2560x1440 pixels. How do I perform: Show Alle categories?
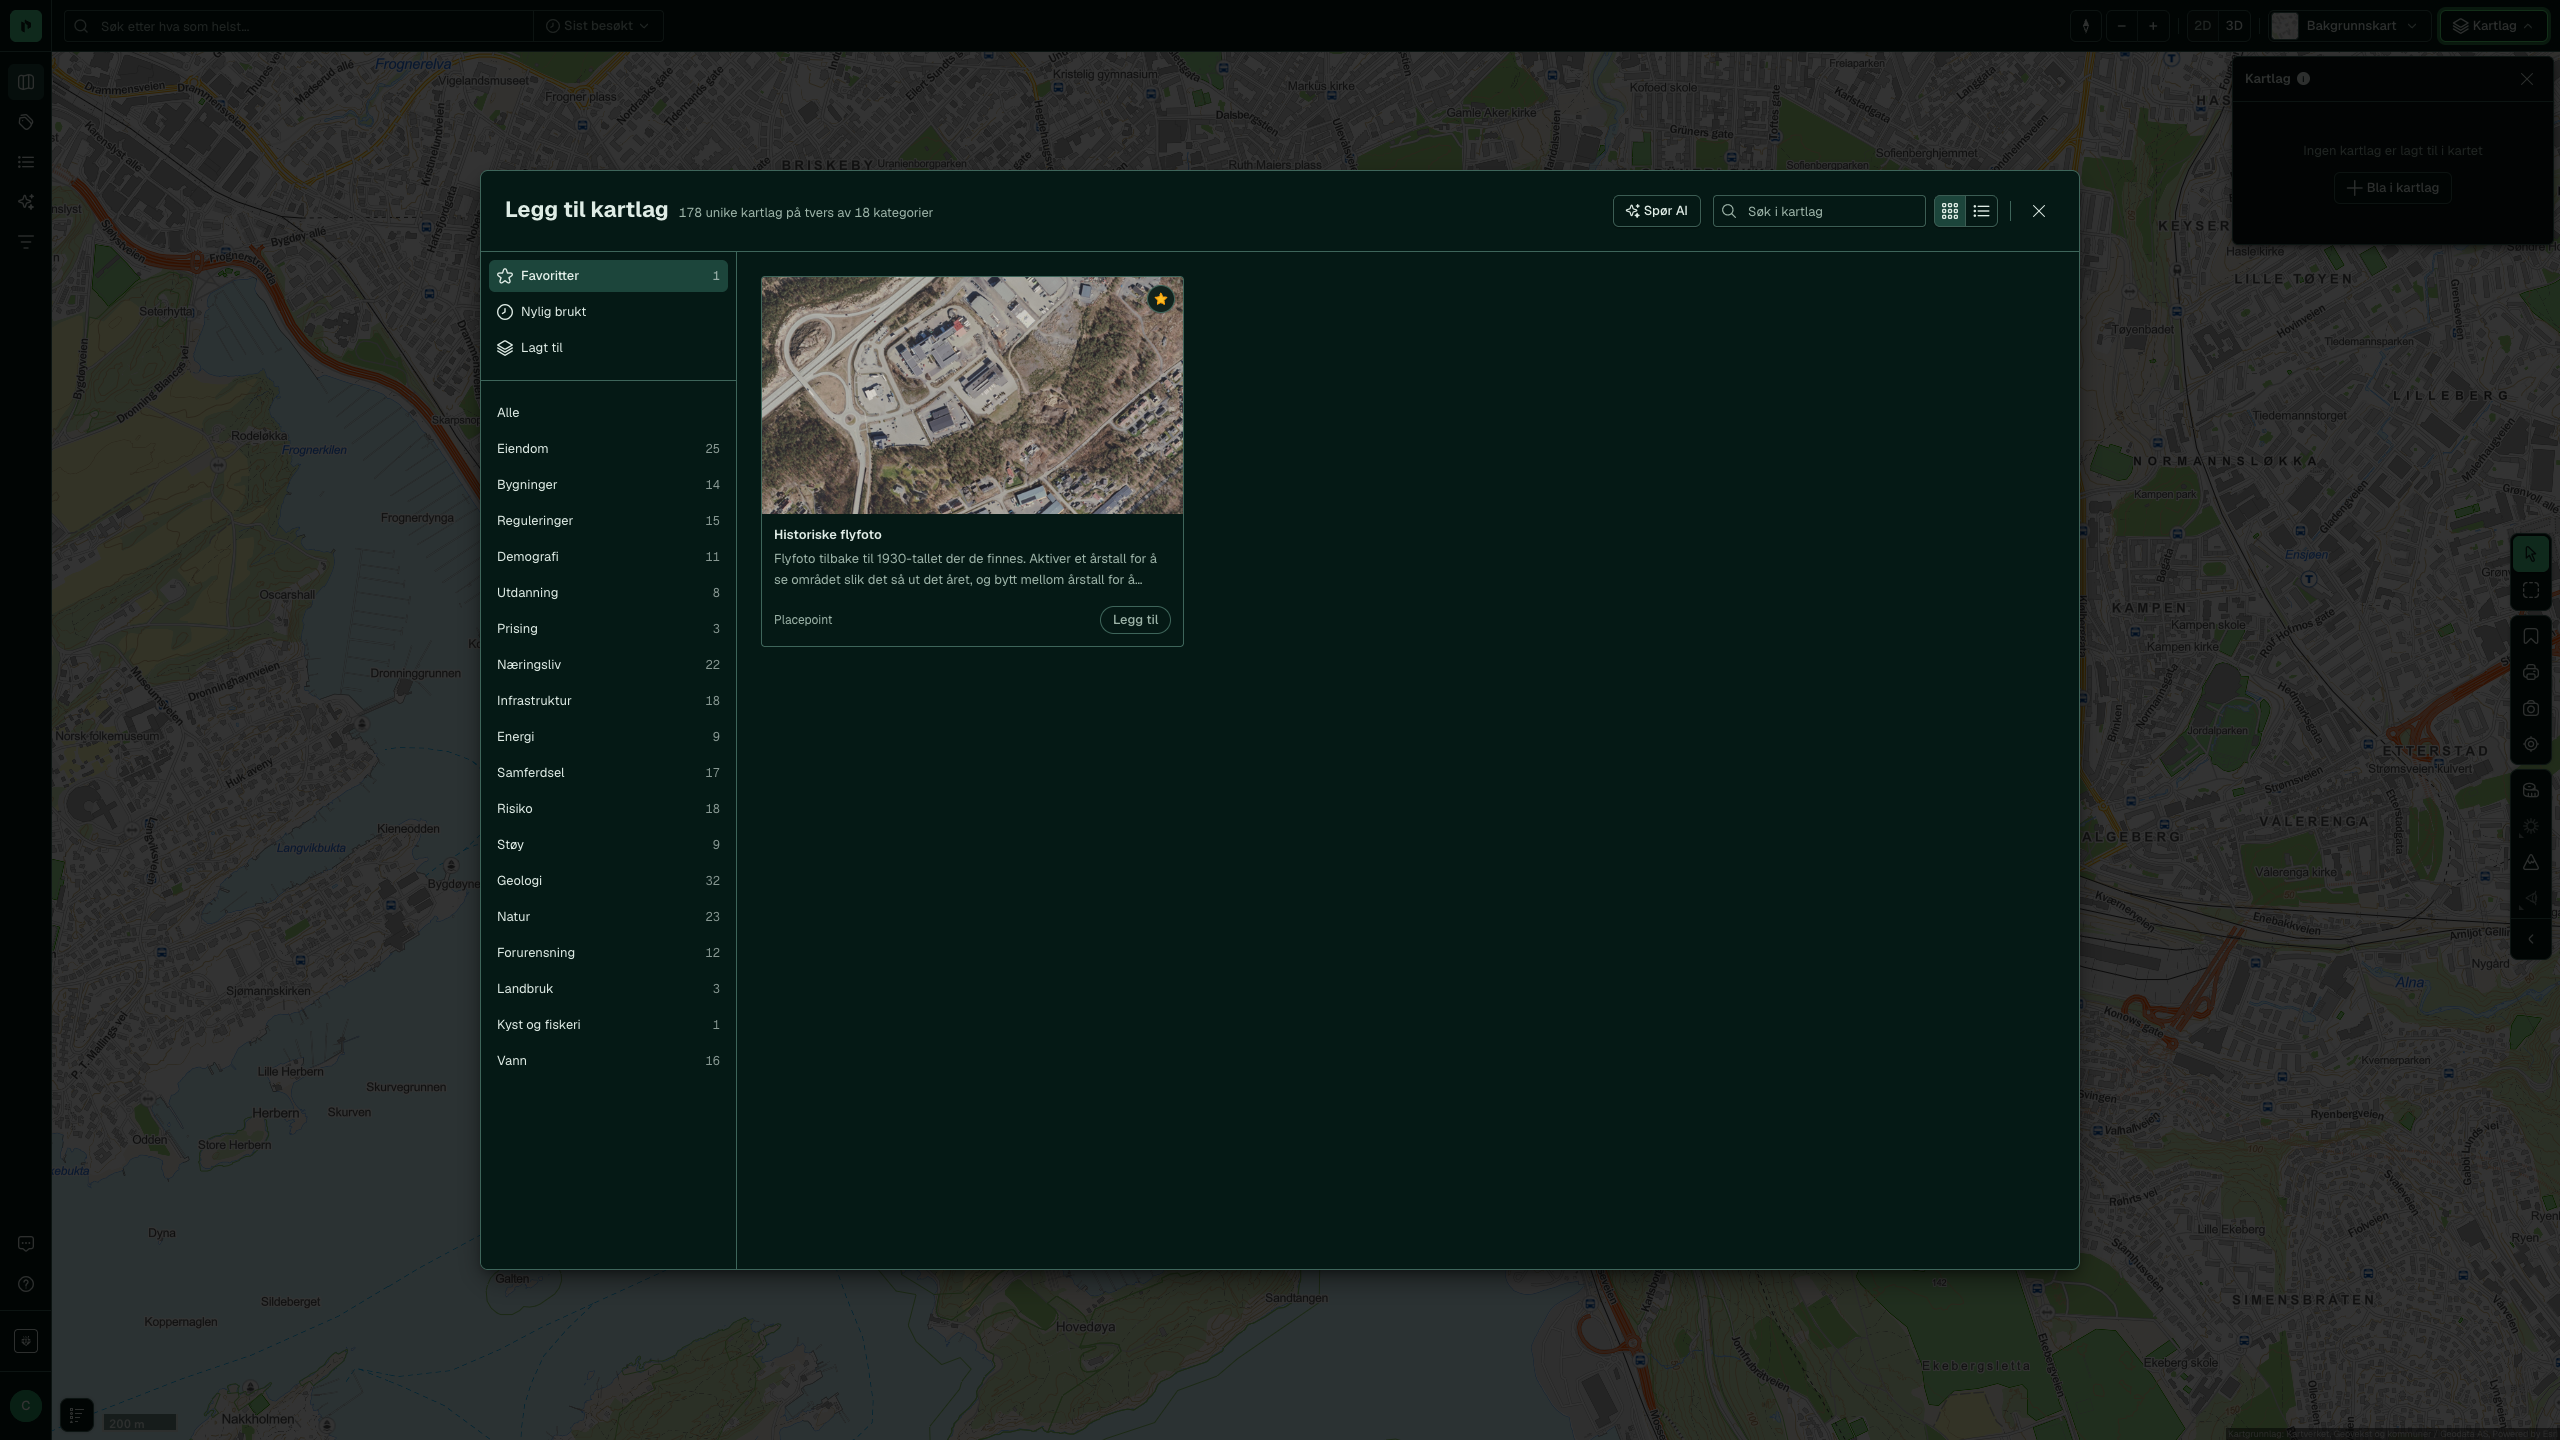coord(608,413)
